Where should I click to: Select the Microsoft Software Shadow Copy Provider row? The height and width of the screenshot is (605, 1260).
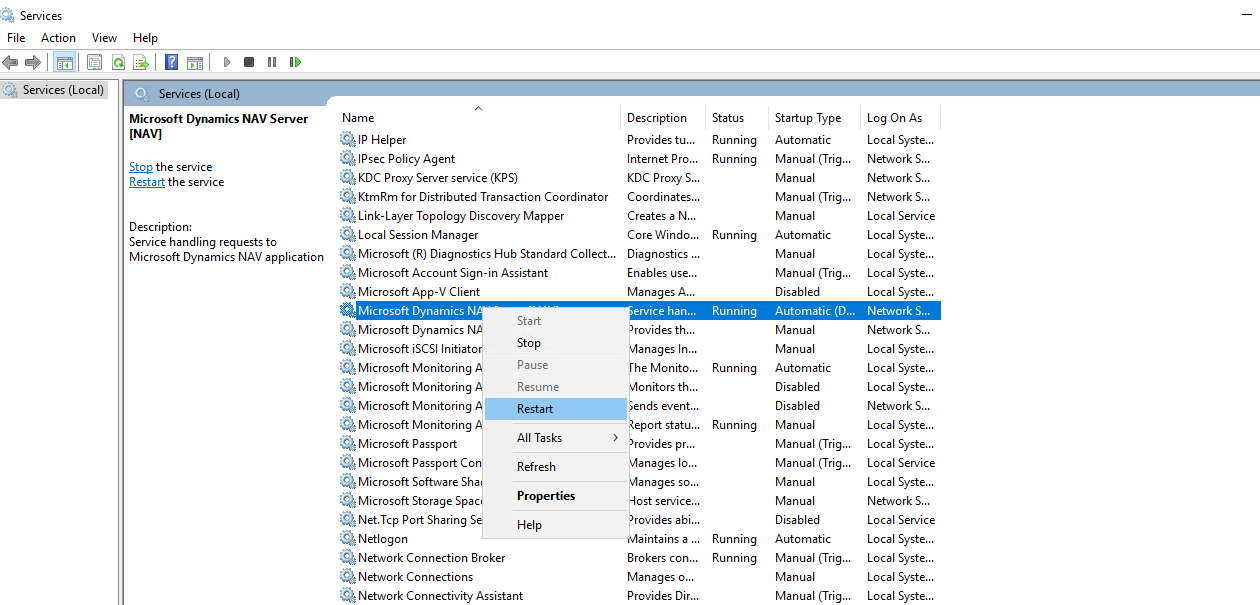640,482
